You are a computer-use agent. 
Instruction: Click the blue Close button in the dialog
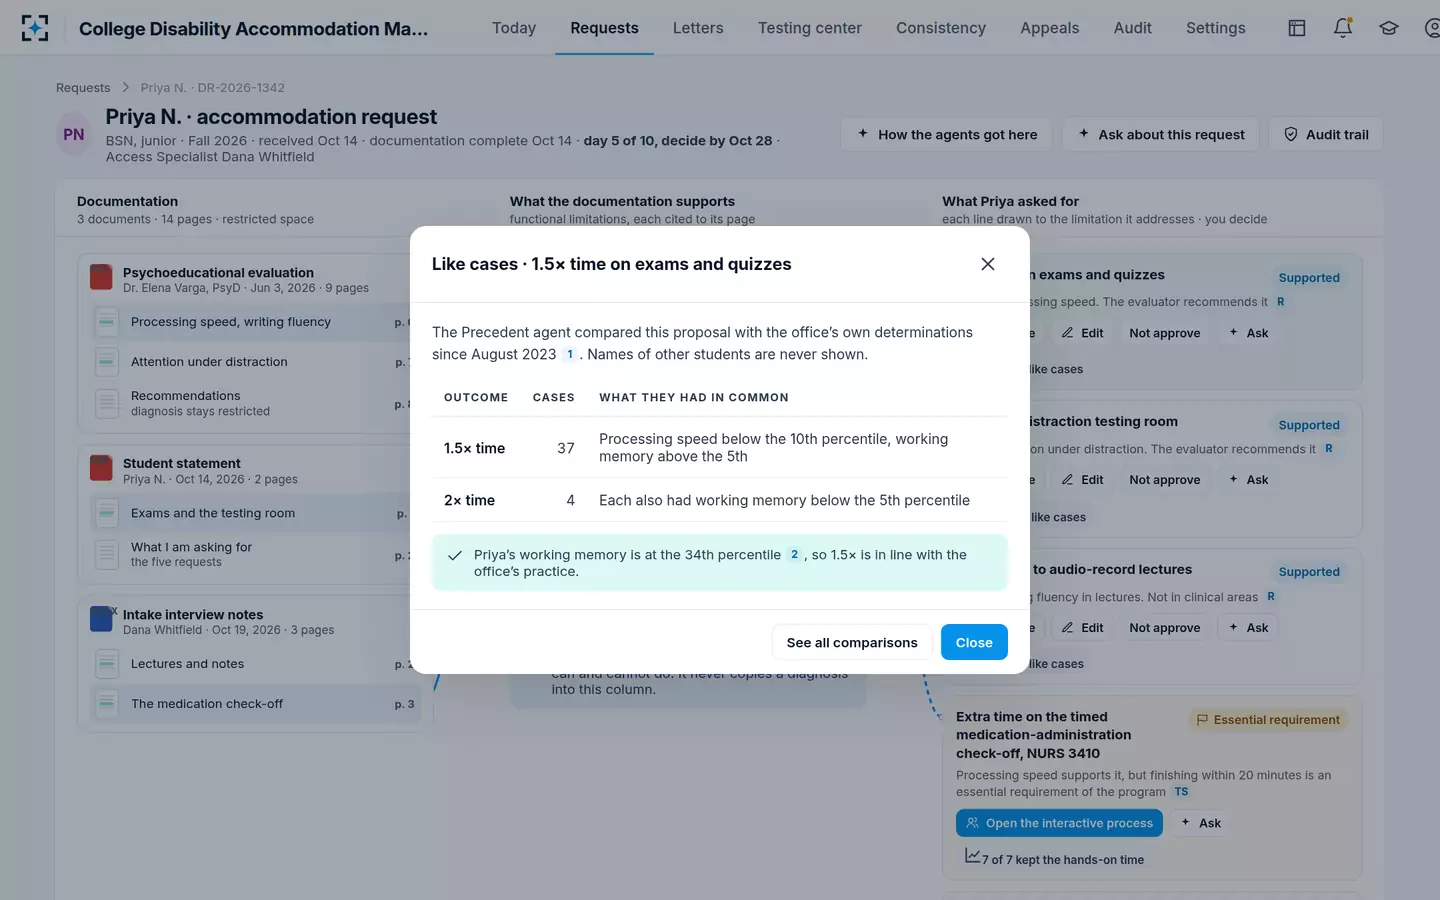(x=974, y=642)
